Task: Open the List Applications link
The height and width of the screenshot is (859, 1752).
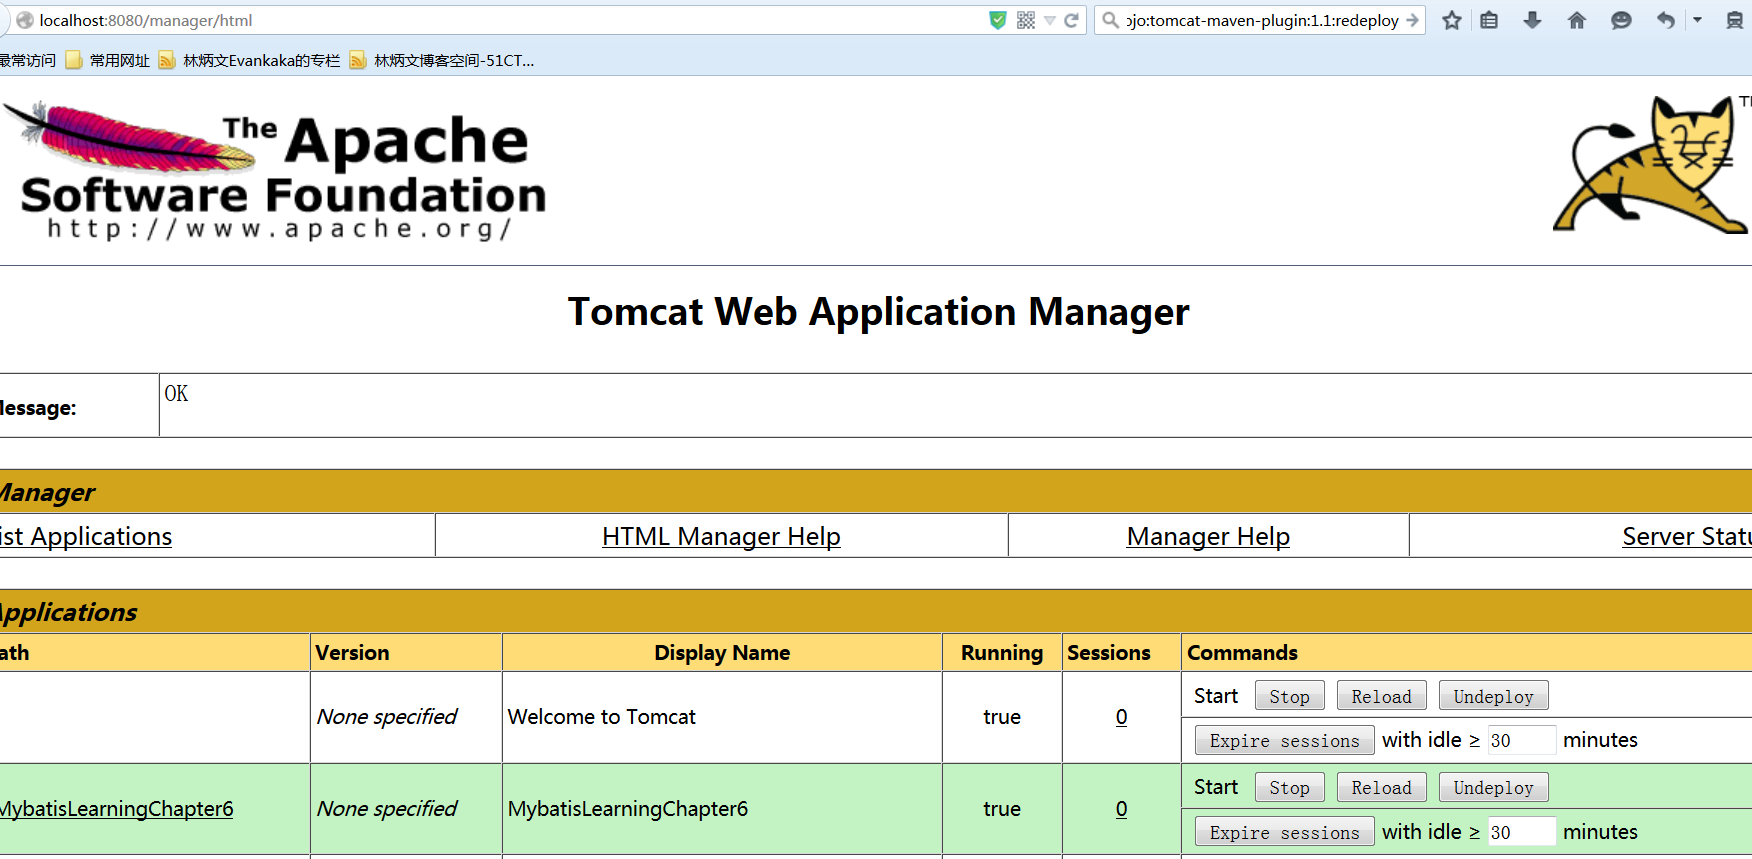Action: pyautogui.click(x=86, y=537)
